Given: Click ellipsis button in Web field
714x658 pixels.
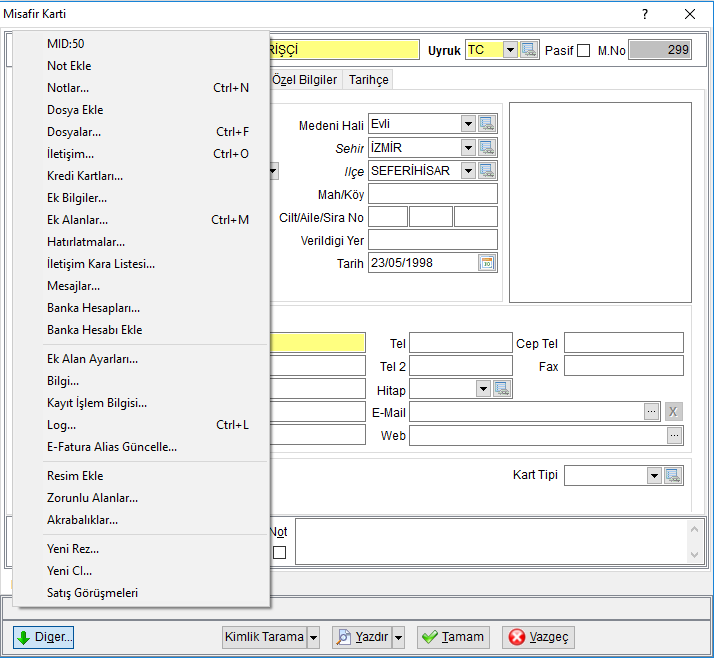Looking at the screenshot, I should [x=674, y=435].
